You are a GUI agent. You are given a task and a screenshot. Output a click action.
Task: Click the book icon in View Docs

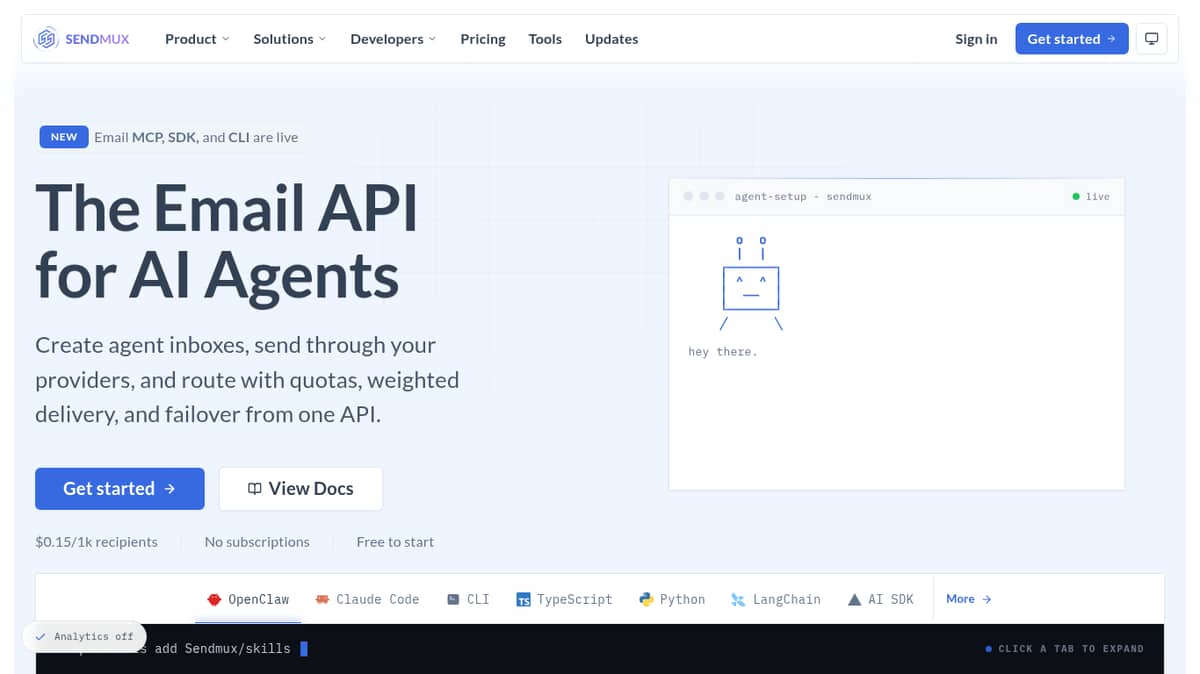(x=255, y=488)
